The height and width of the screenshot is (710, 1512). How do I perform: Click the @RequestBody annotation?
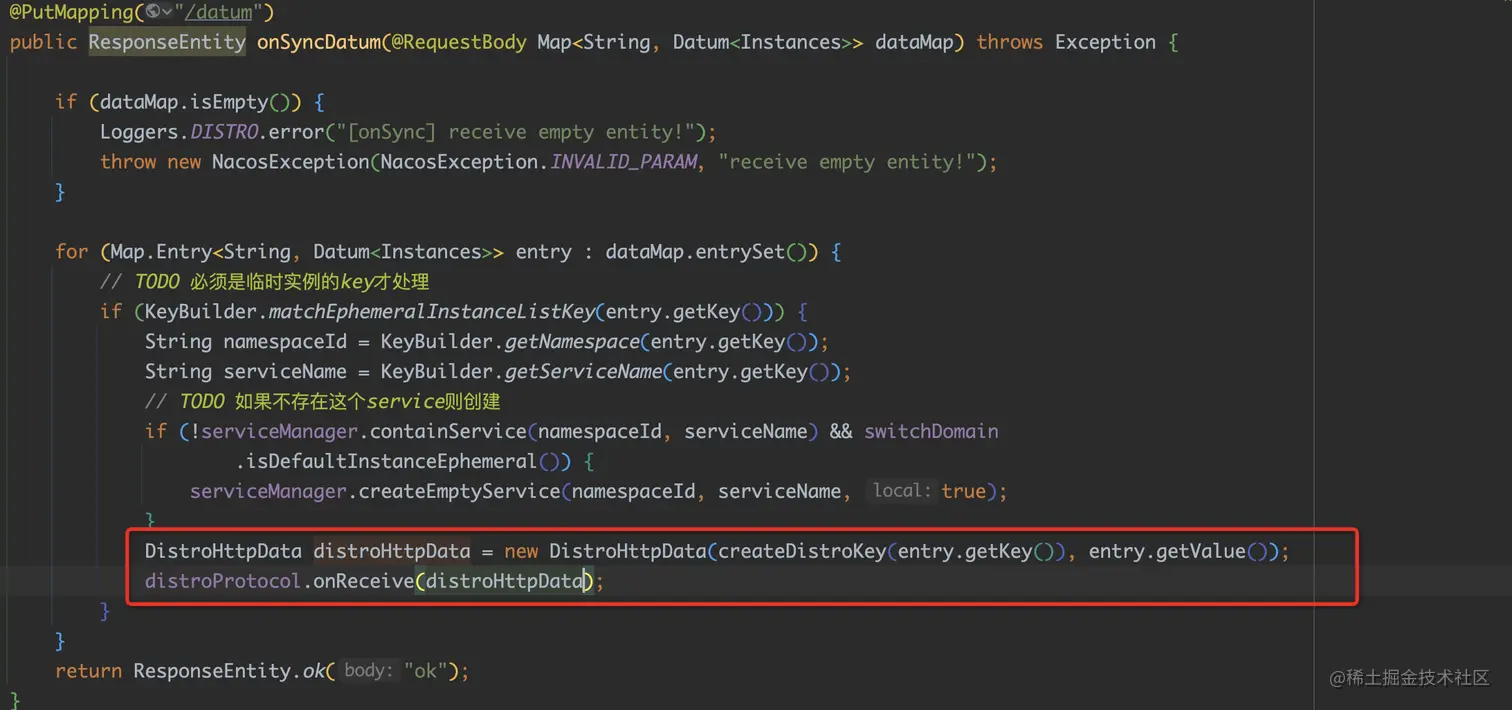tap(458, 42)
